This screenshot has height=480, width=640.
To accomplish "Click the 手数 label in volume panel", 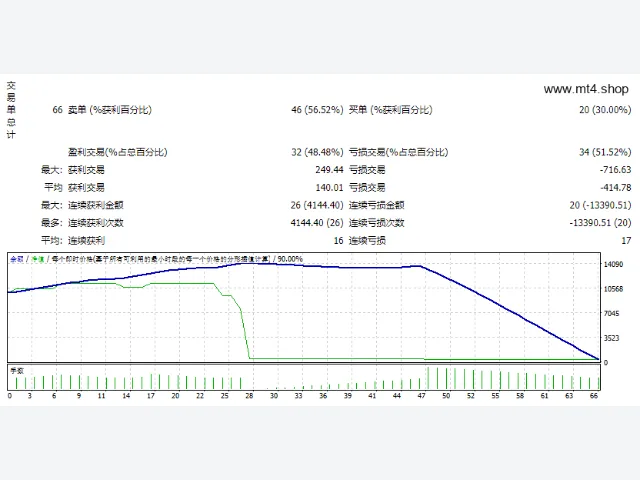I will point(17,371).
